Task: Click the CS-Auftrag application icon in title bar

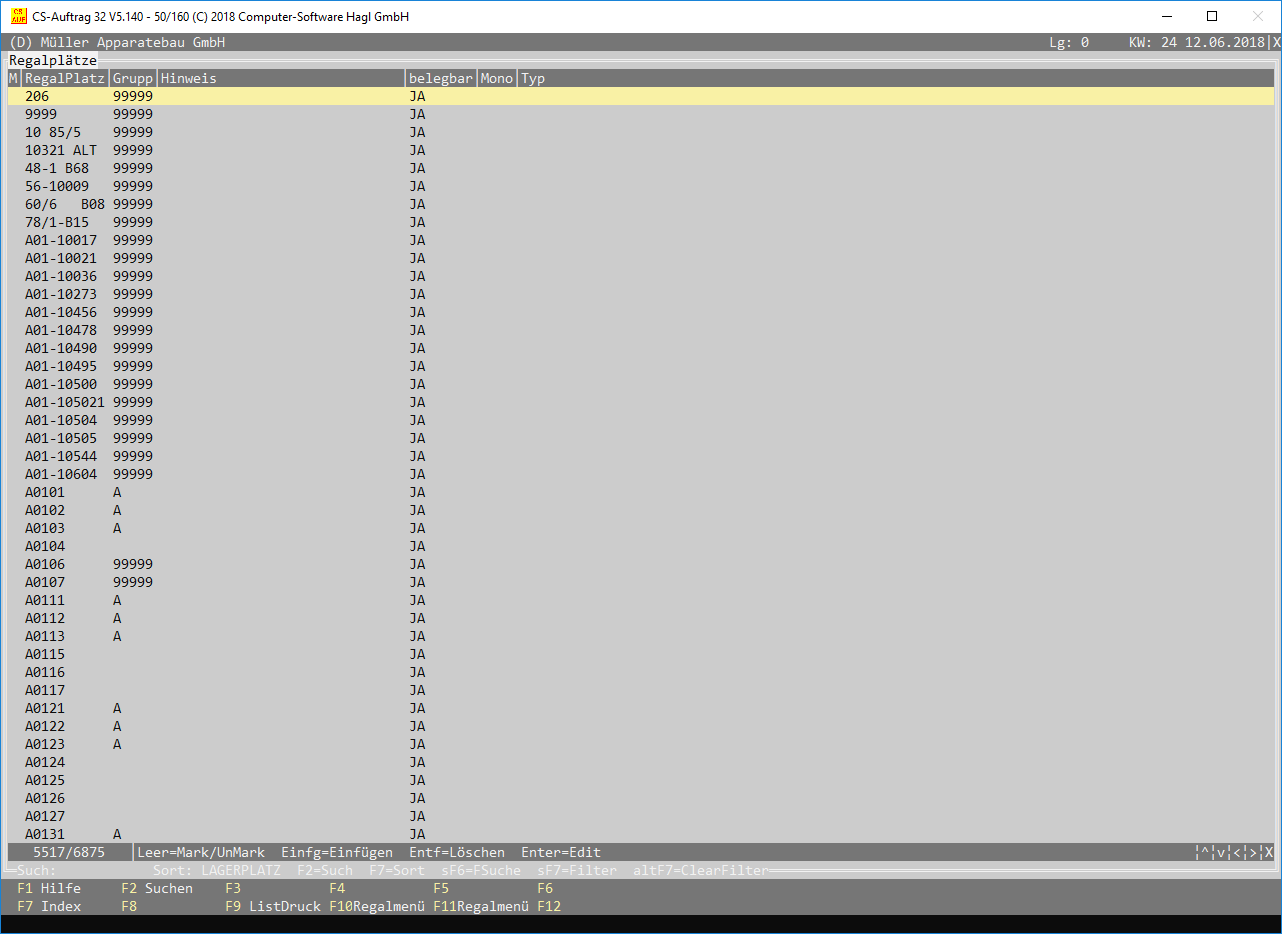Action: (18, 16)
